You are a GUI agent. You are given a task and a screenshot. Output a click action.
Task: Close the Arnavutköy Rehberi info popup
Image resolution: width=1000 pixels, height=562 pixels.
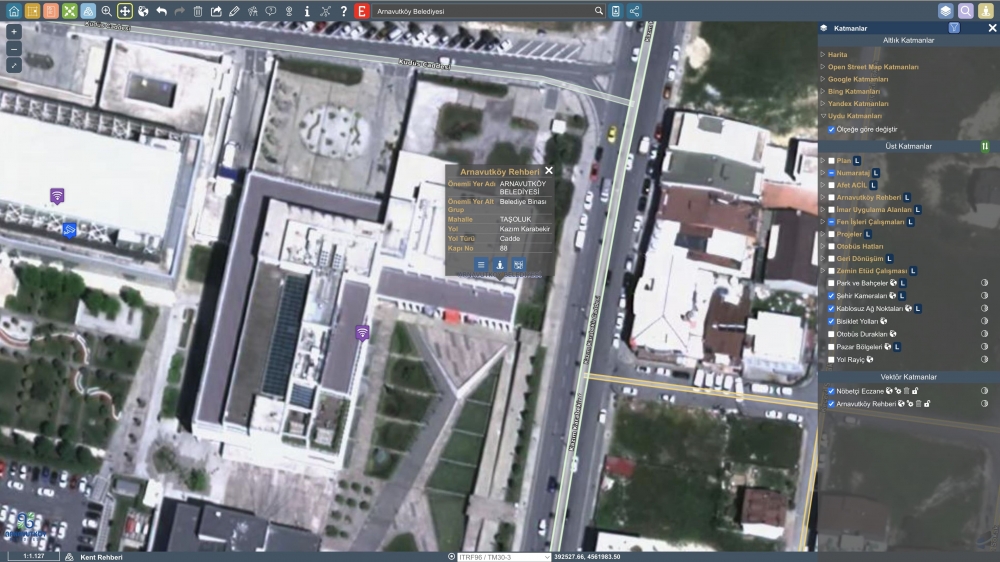click(549, 171)
